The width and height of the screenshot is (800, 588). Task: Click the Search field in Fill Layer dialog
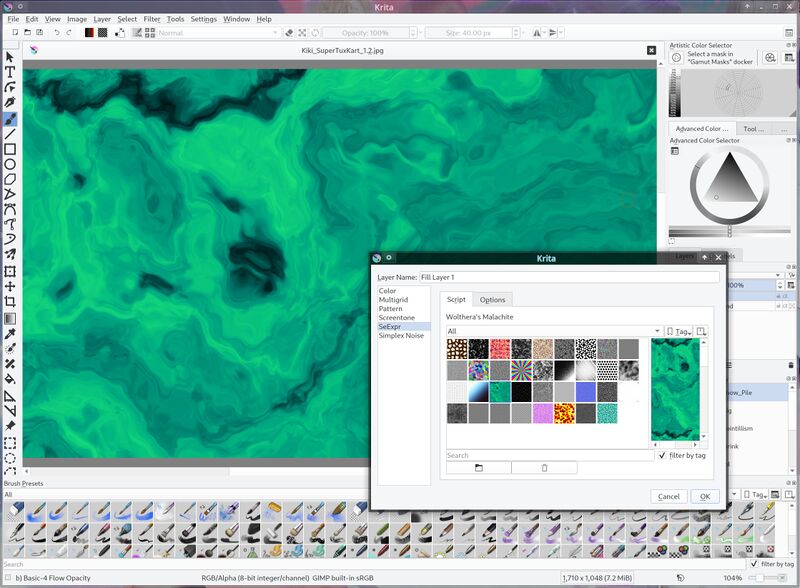tap(549, 455)
